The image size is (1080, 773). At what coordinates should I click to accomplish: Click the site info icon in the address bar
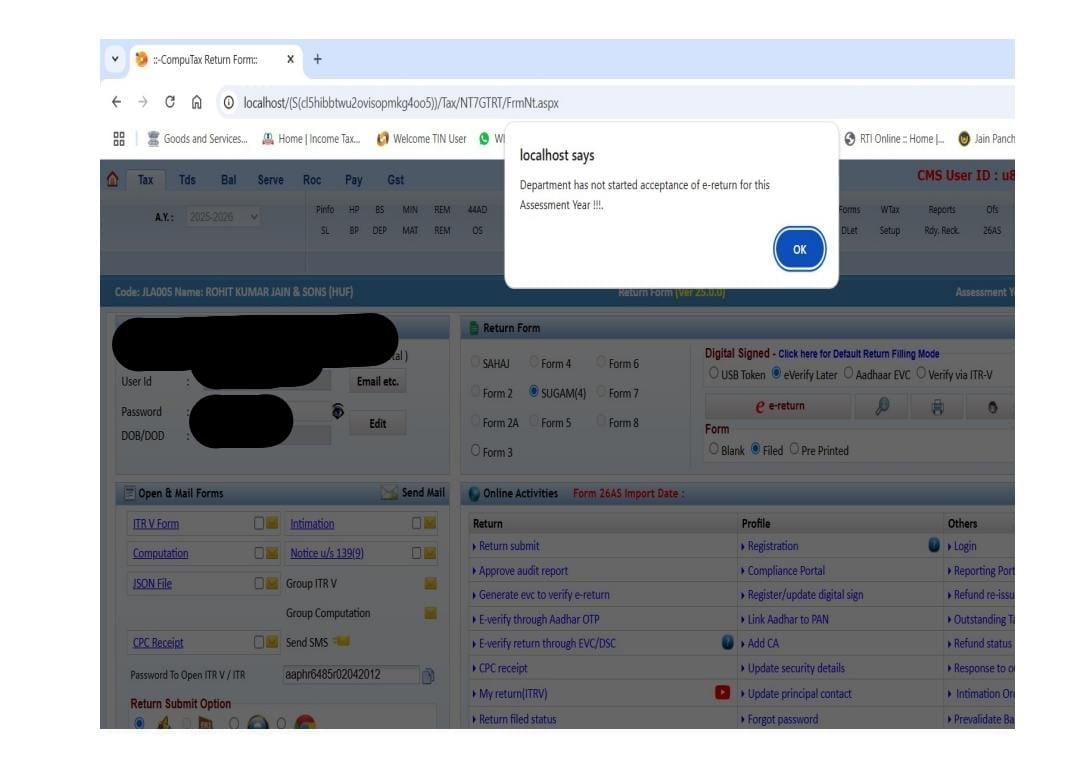click(229, 103)
